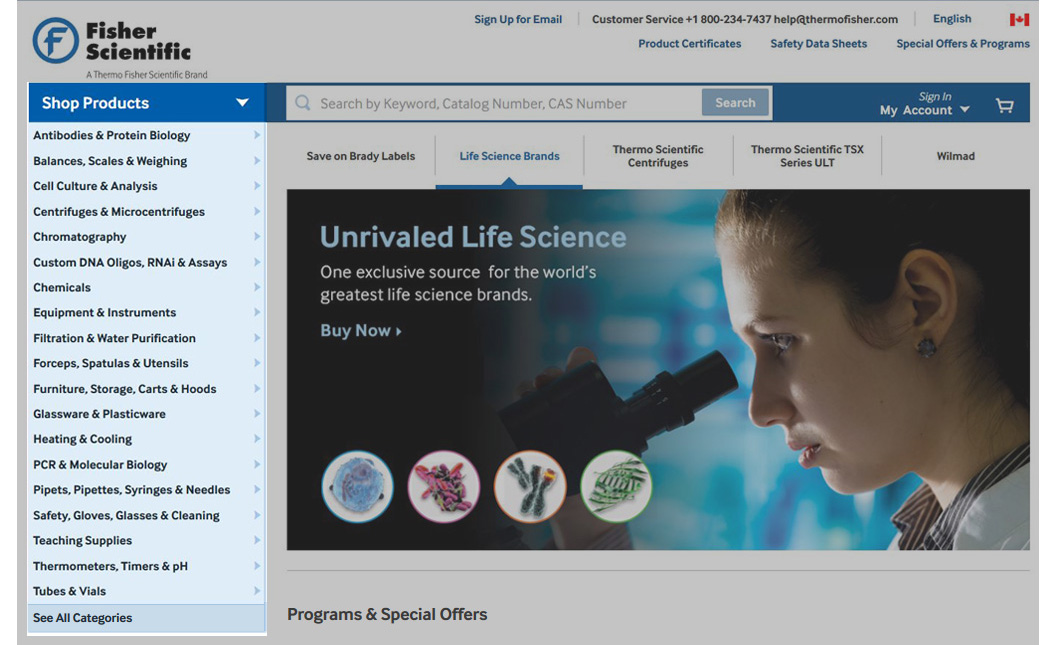Click See All Categories
Image resolution: width=1056 pixels, height=645 pixels.
point(82,618)
